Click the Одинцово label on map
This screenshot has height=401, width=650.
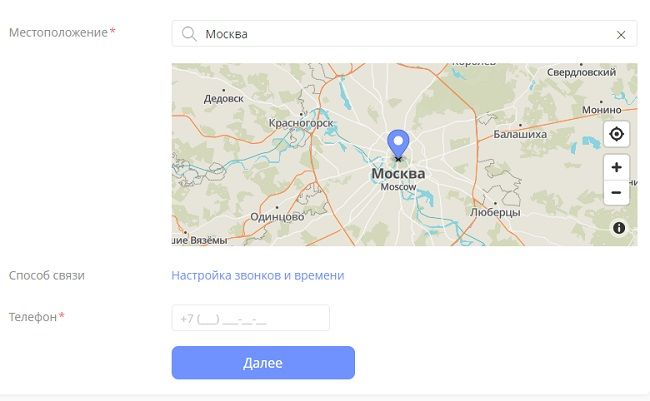277,216
